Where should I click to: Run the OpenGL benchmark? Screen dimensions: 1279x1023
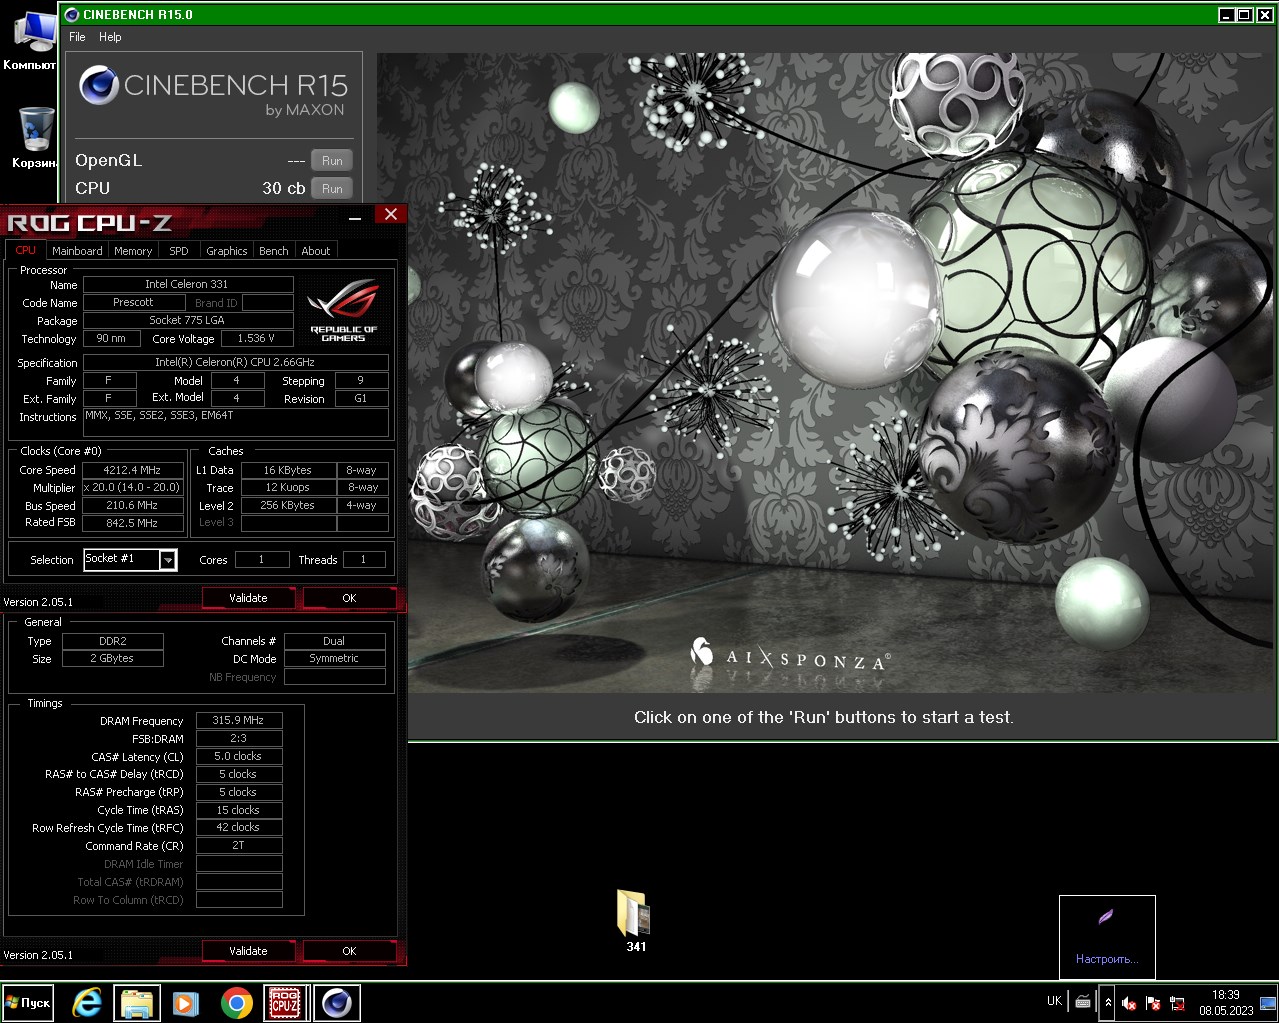tap(332, 161)
